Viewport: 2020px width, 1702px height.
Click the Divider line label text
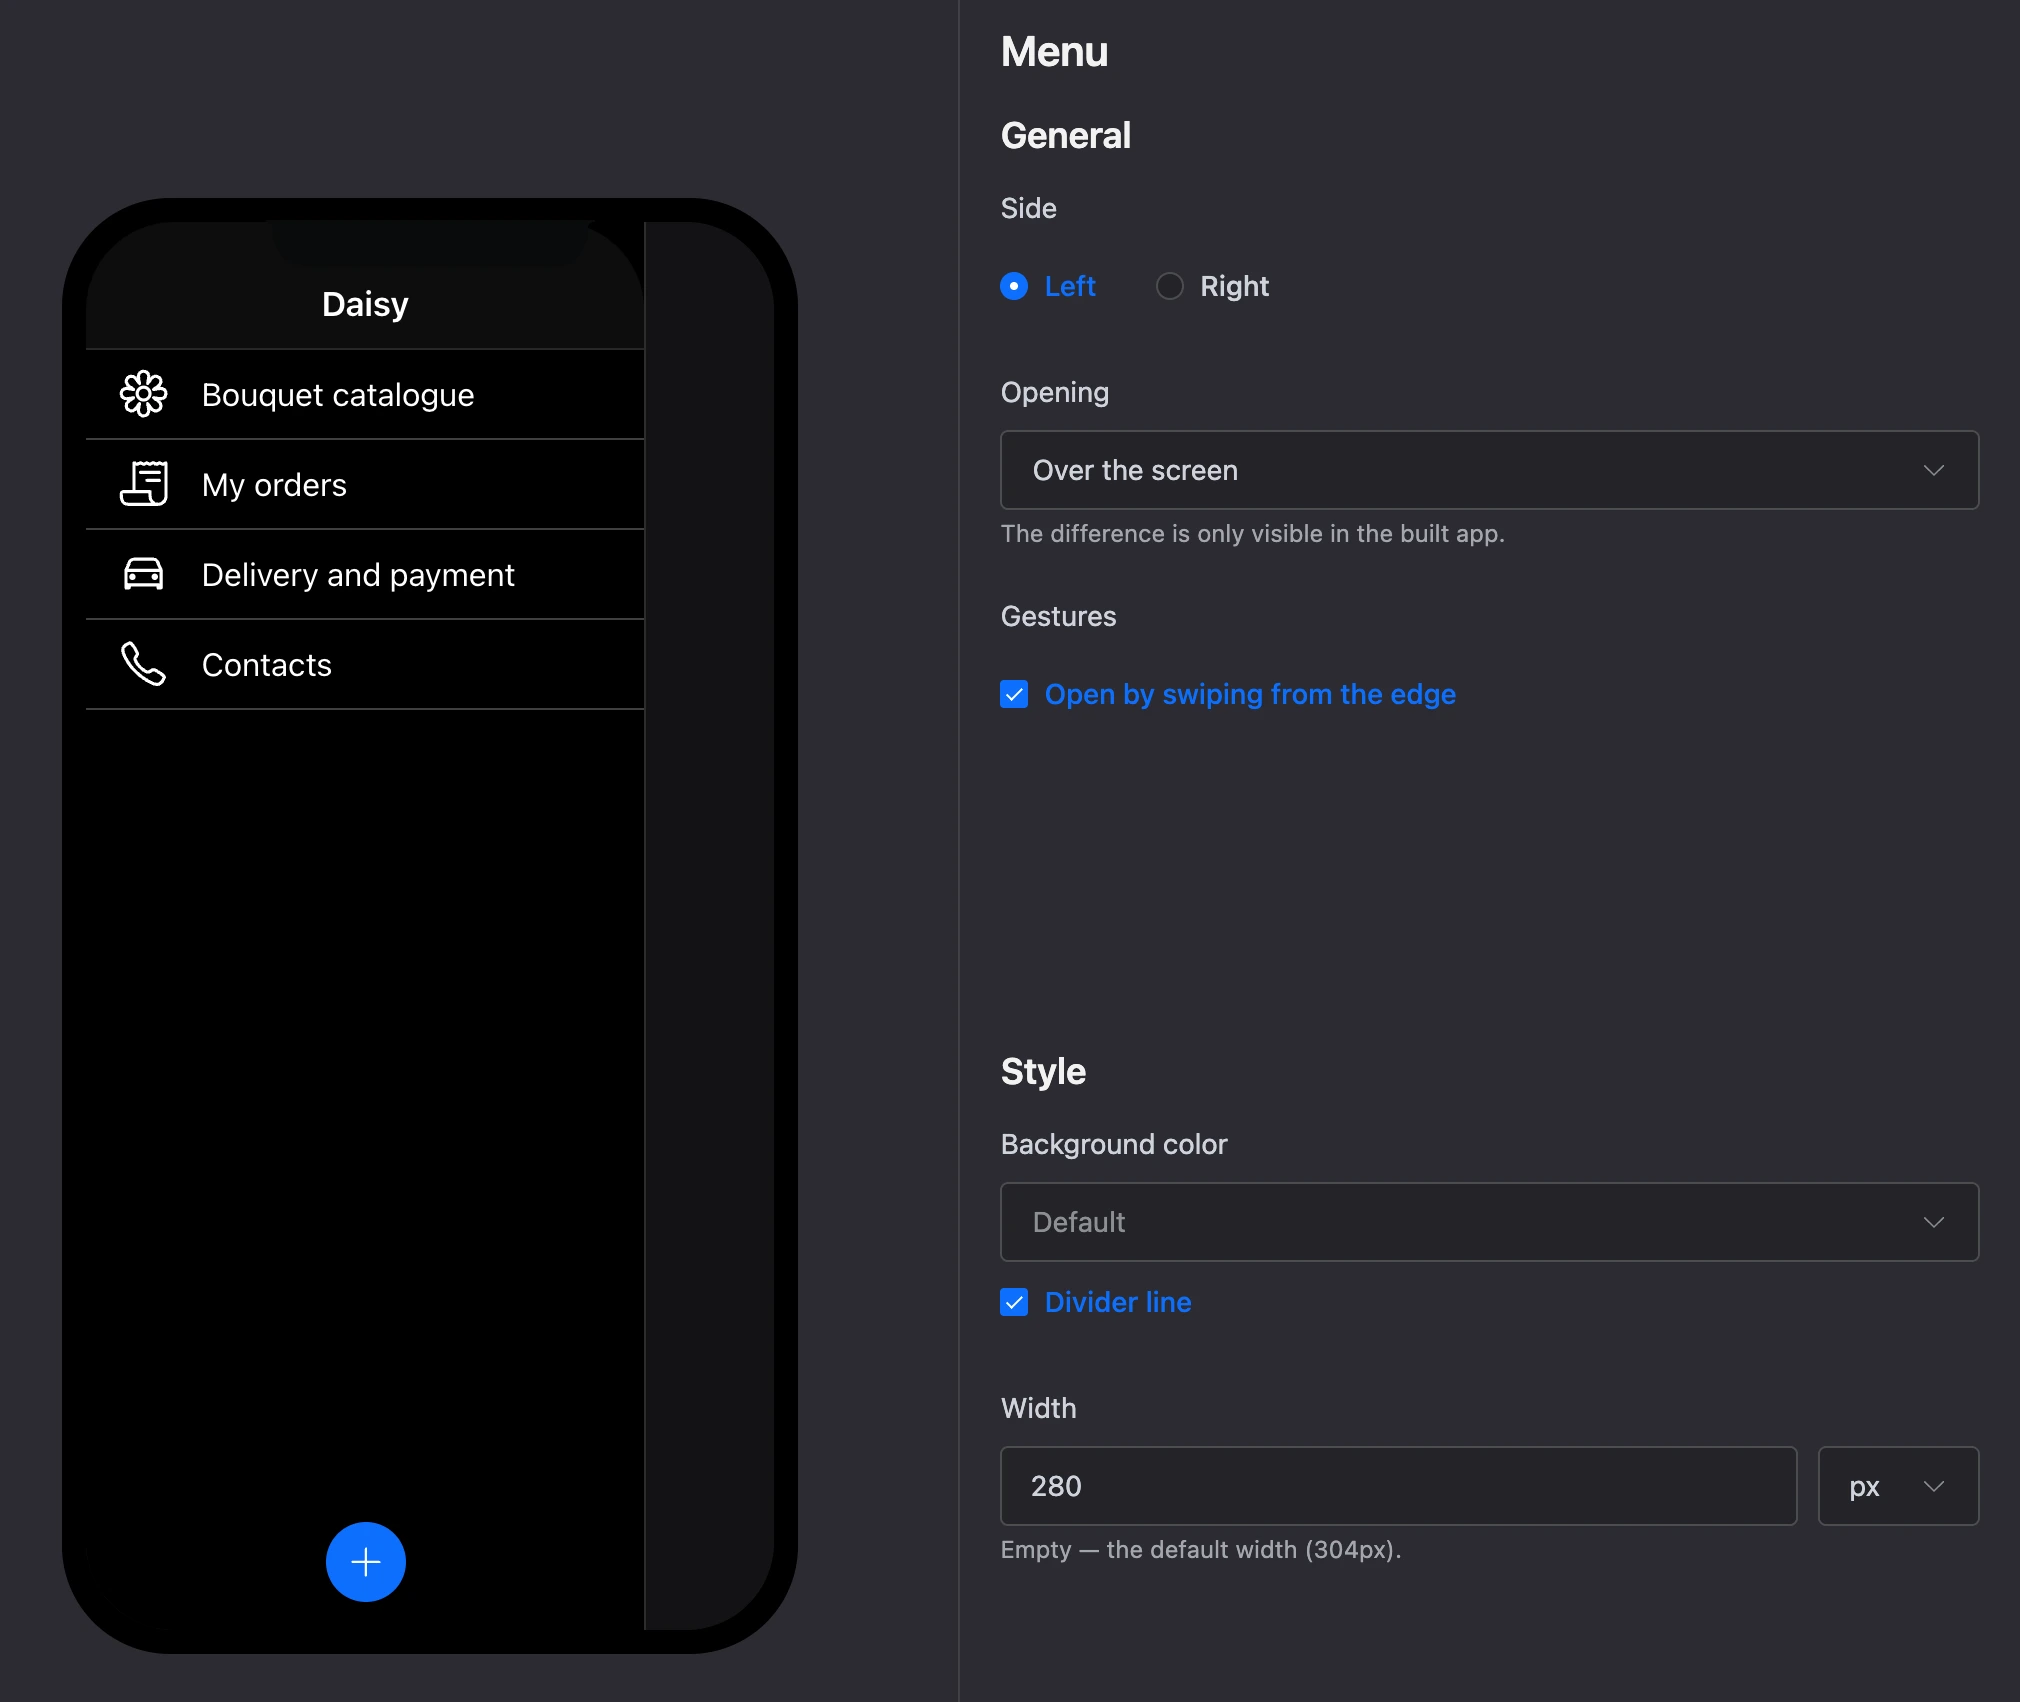(1118, 1303)
